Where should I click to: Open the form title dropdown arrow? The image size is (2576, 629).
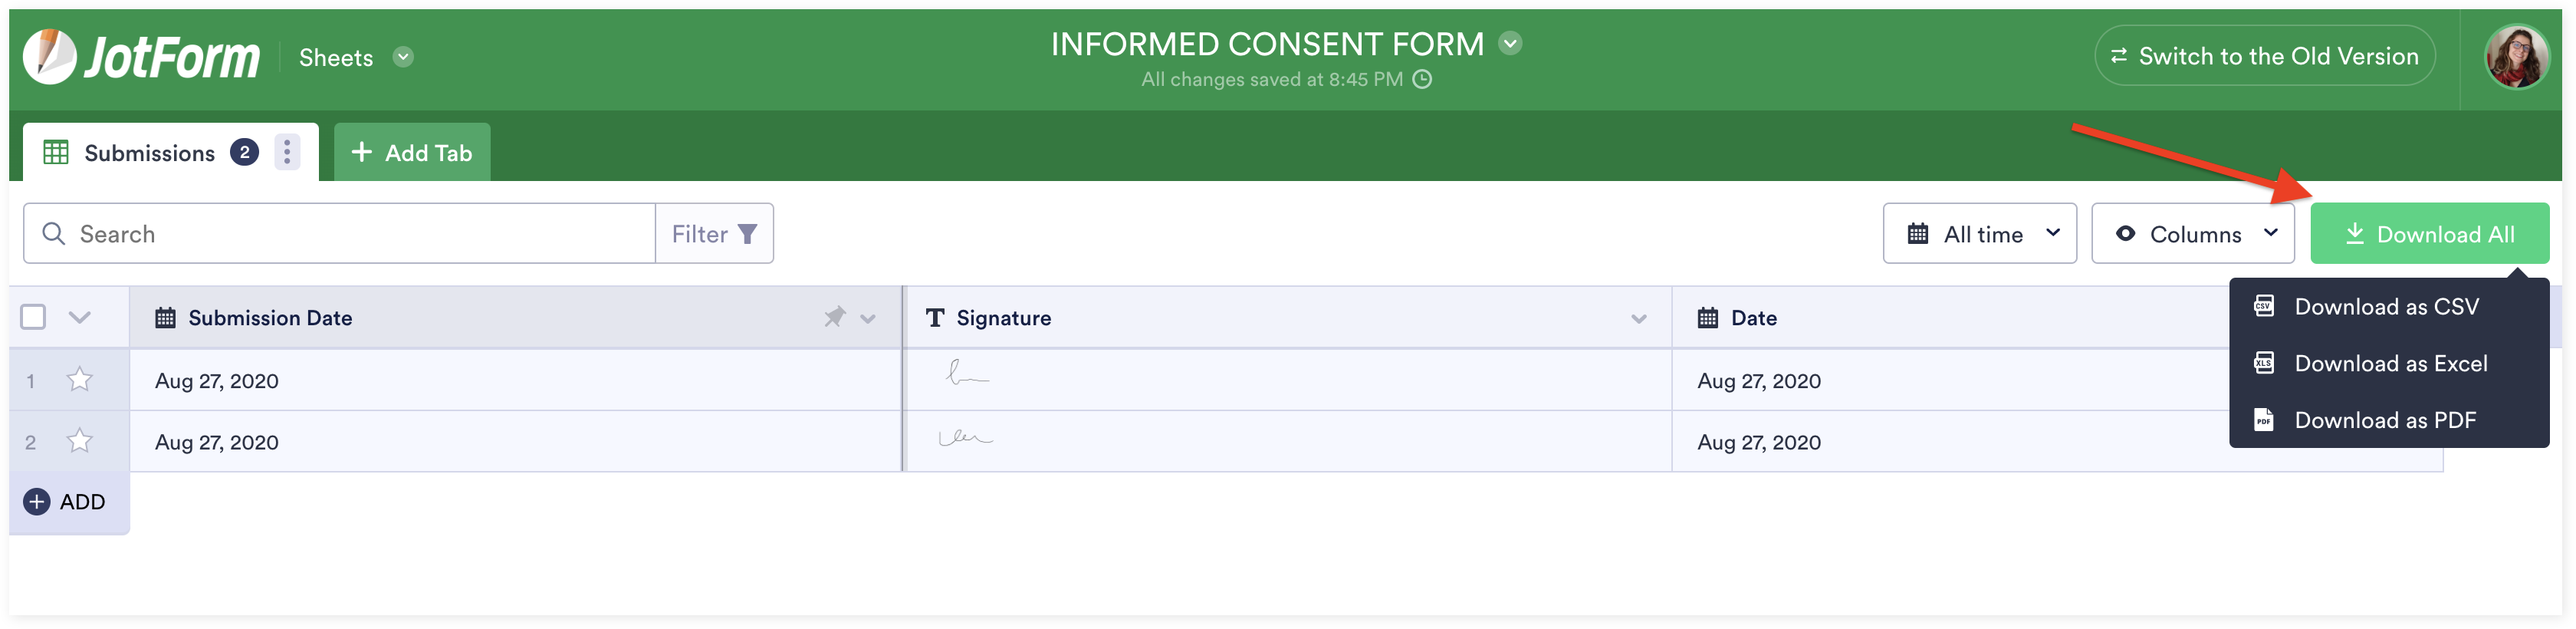click(x=1510, y=43)
